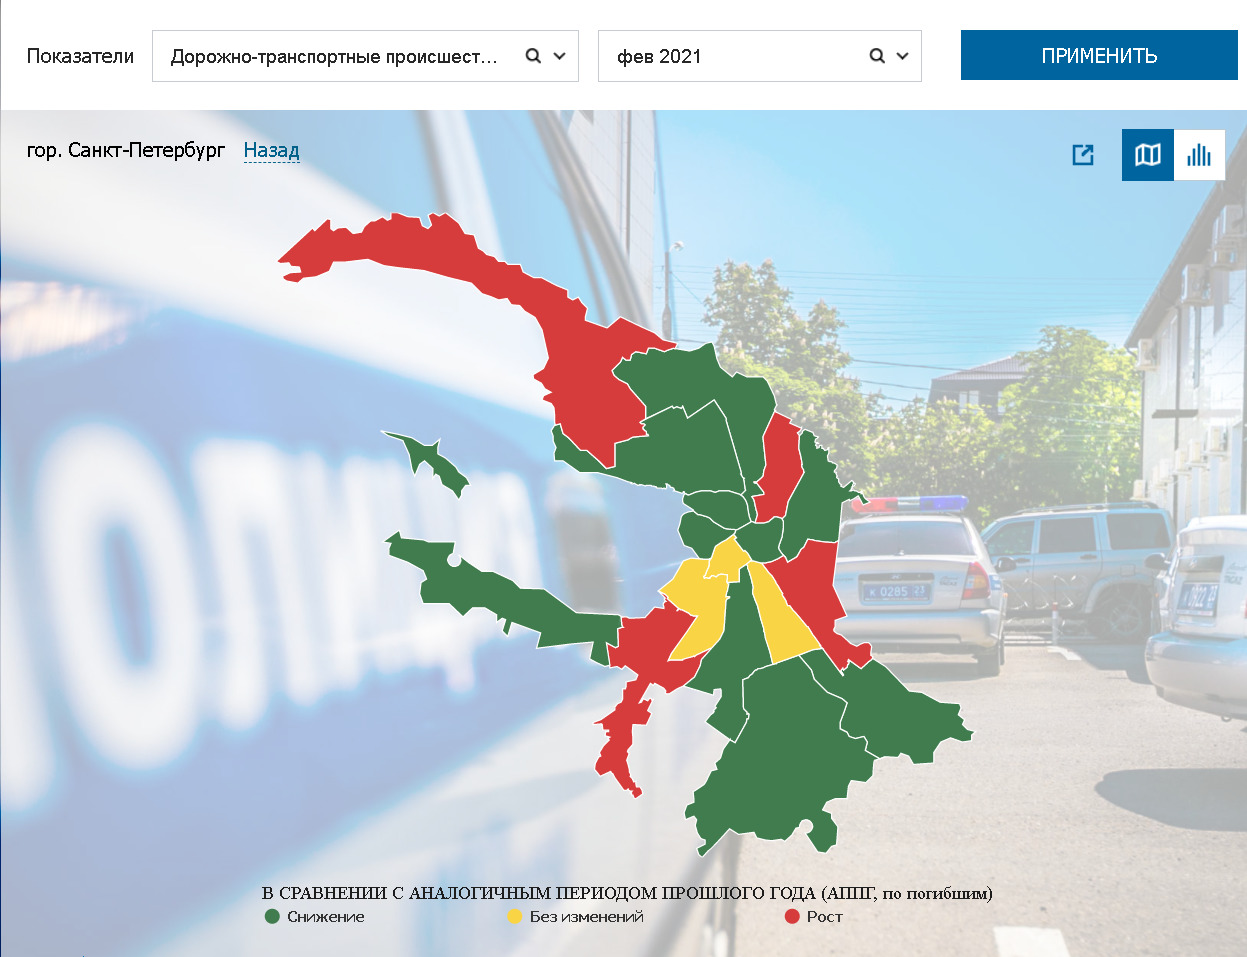Screen dimensions: 1247x957
Task: Expand the 'фев 2021' period chevron
Action: [903, 56]
